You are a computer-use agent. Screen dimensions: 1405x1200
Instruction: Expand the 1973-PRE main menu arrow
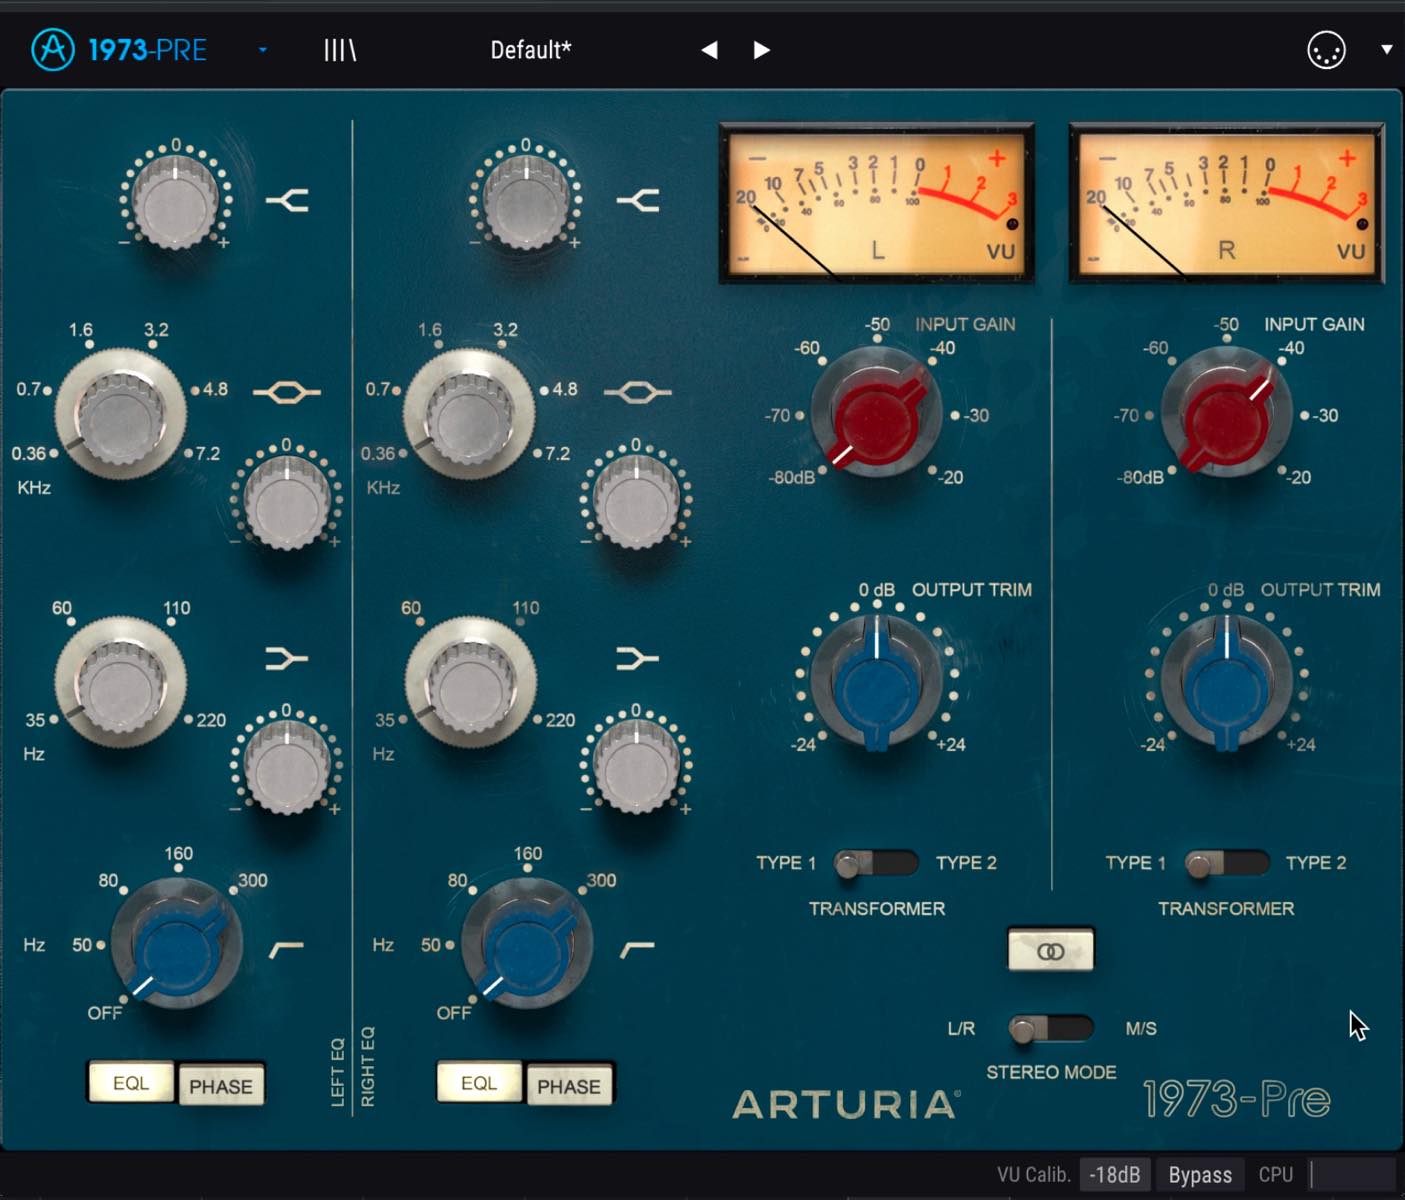click(x=263, y=49)
